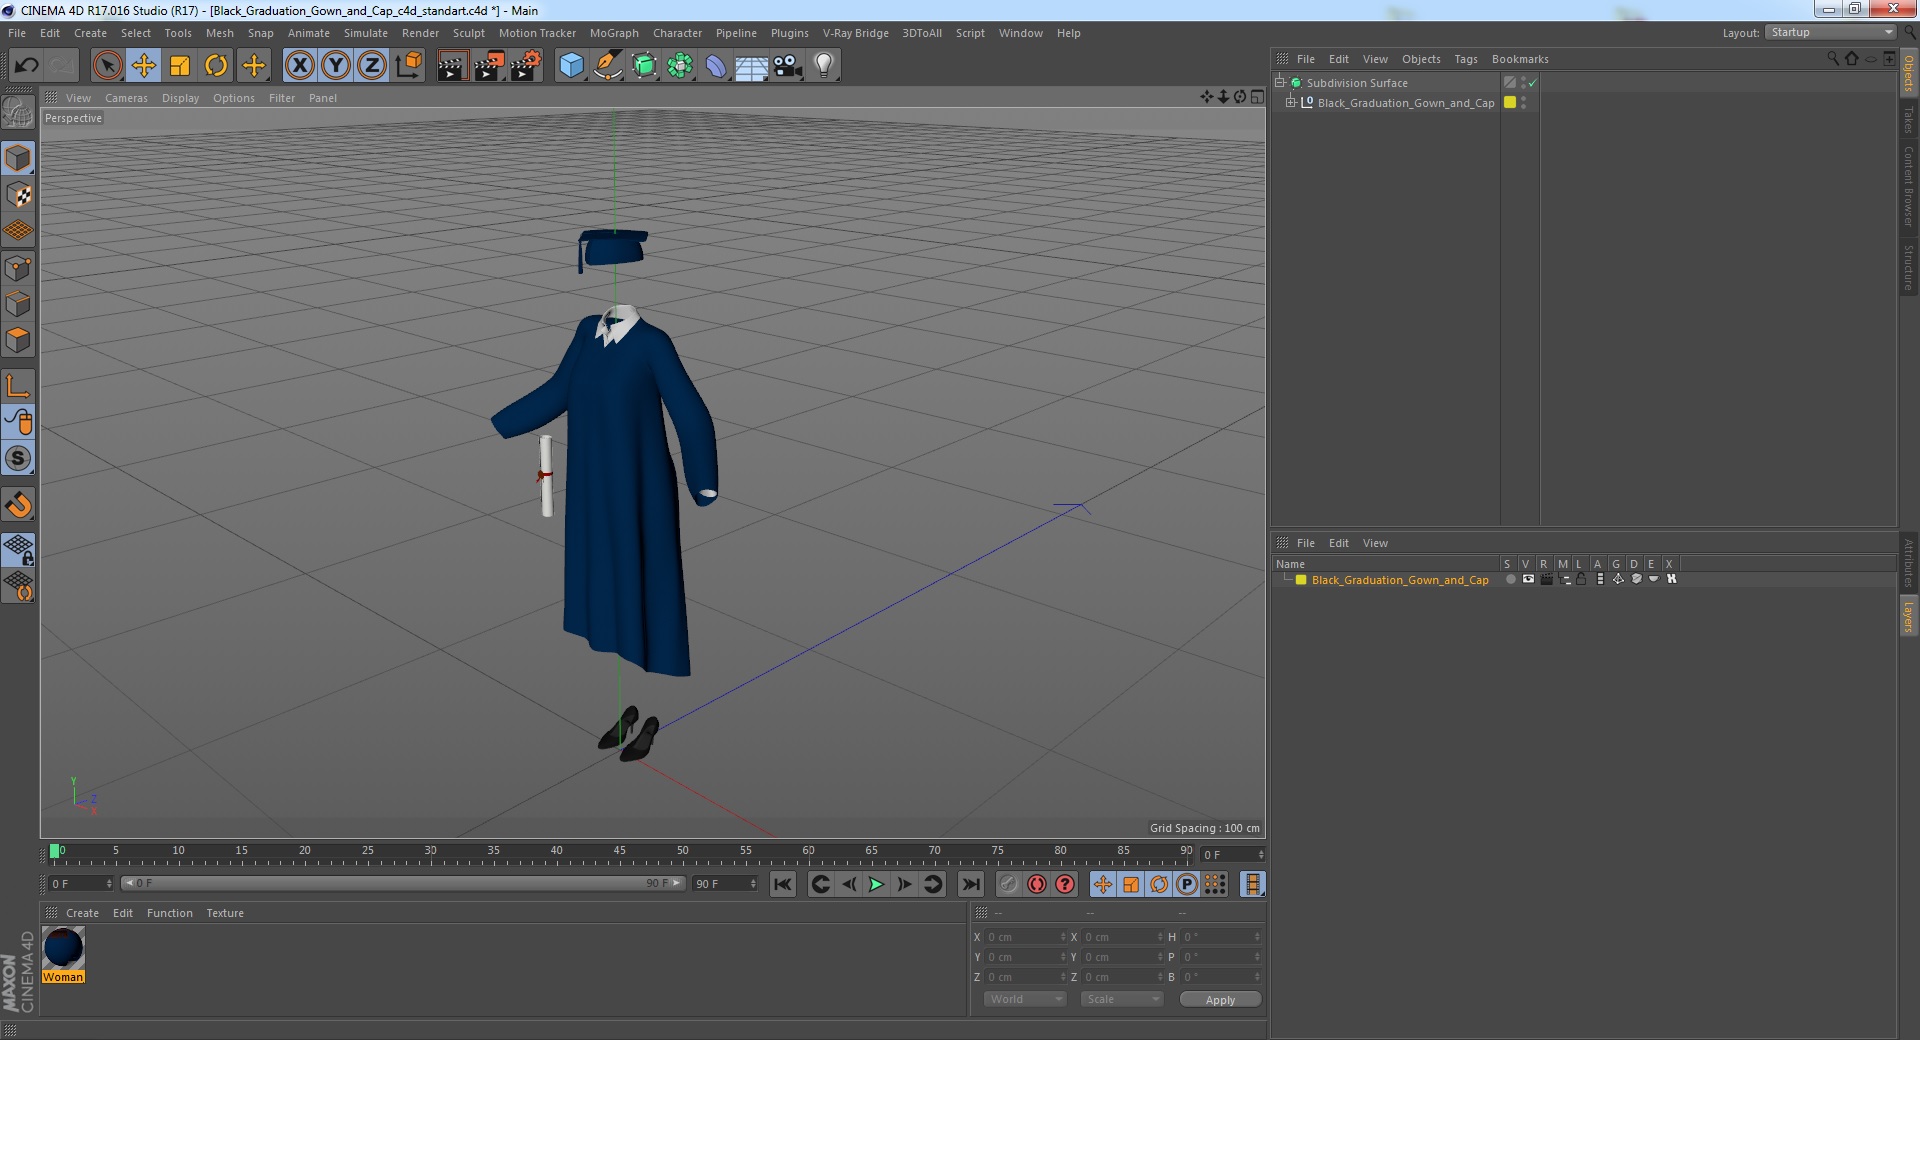
Task: Toggle the X axis lock
Action: pos(299,66)
